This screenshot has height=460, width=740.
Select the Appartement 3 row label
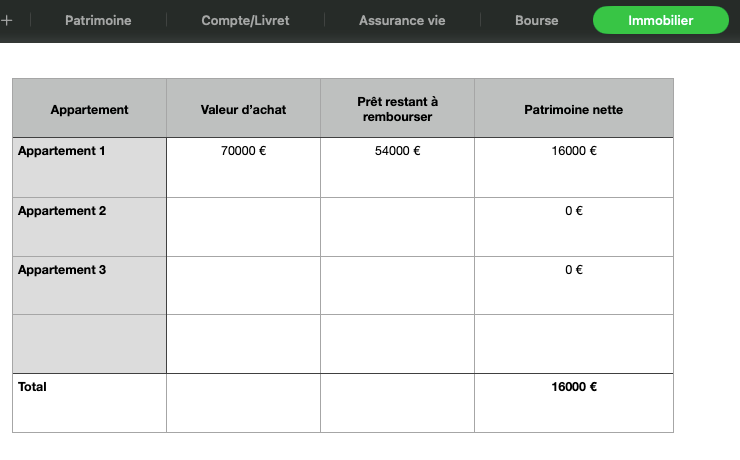point(90,285)
